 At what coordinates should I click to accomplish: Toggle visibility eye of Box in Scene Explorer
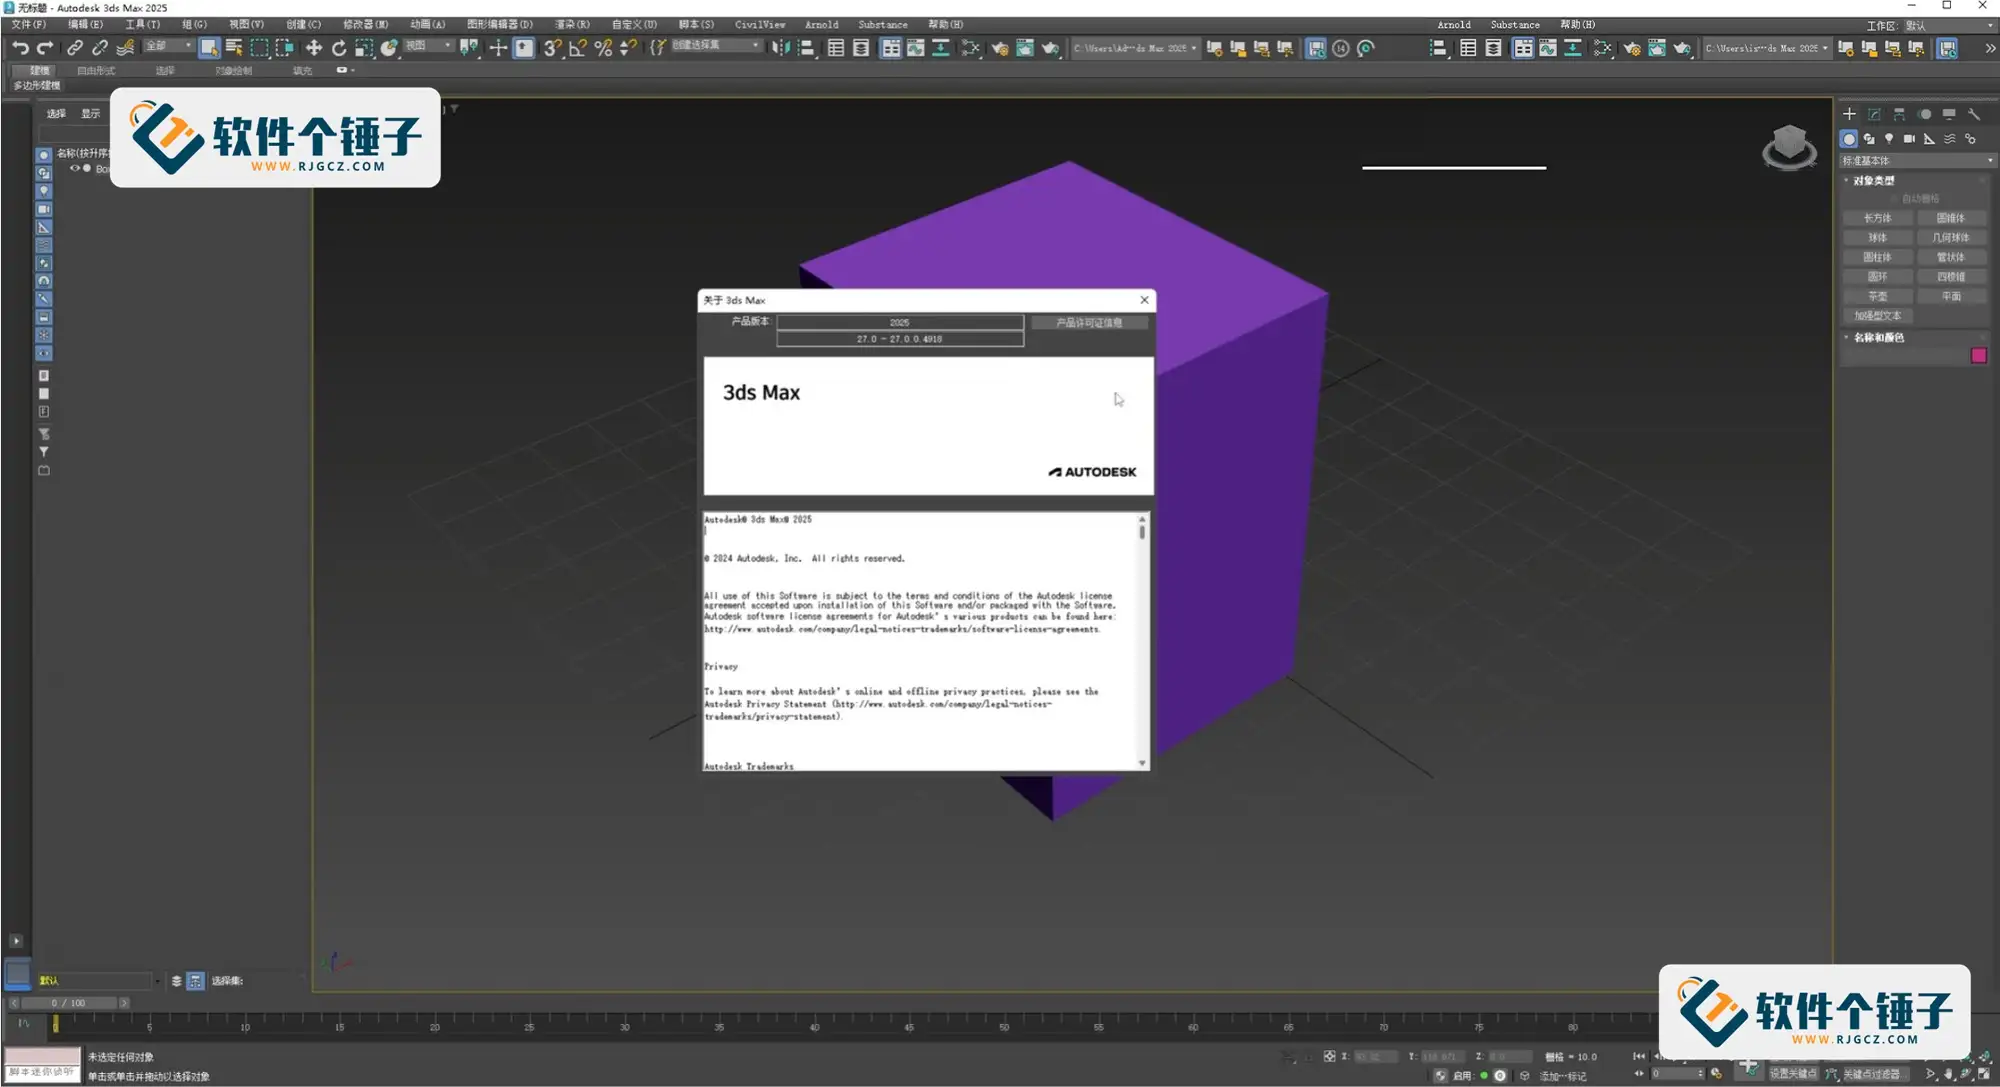click(74, 168)
